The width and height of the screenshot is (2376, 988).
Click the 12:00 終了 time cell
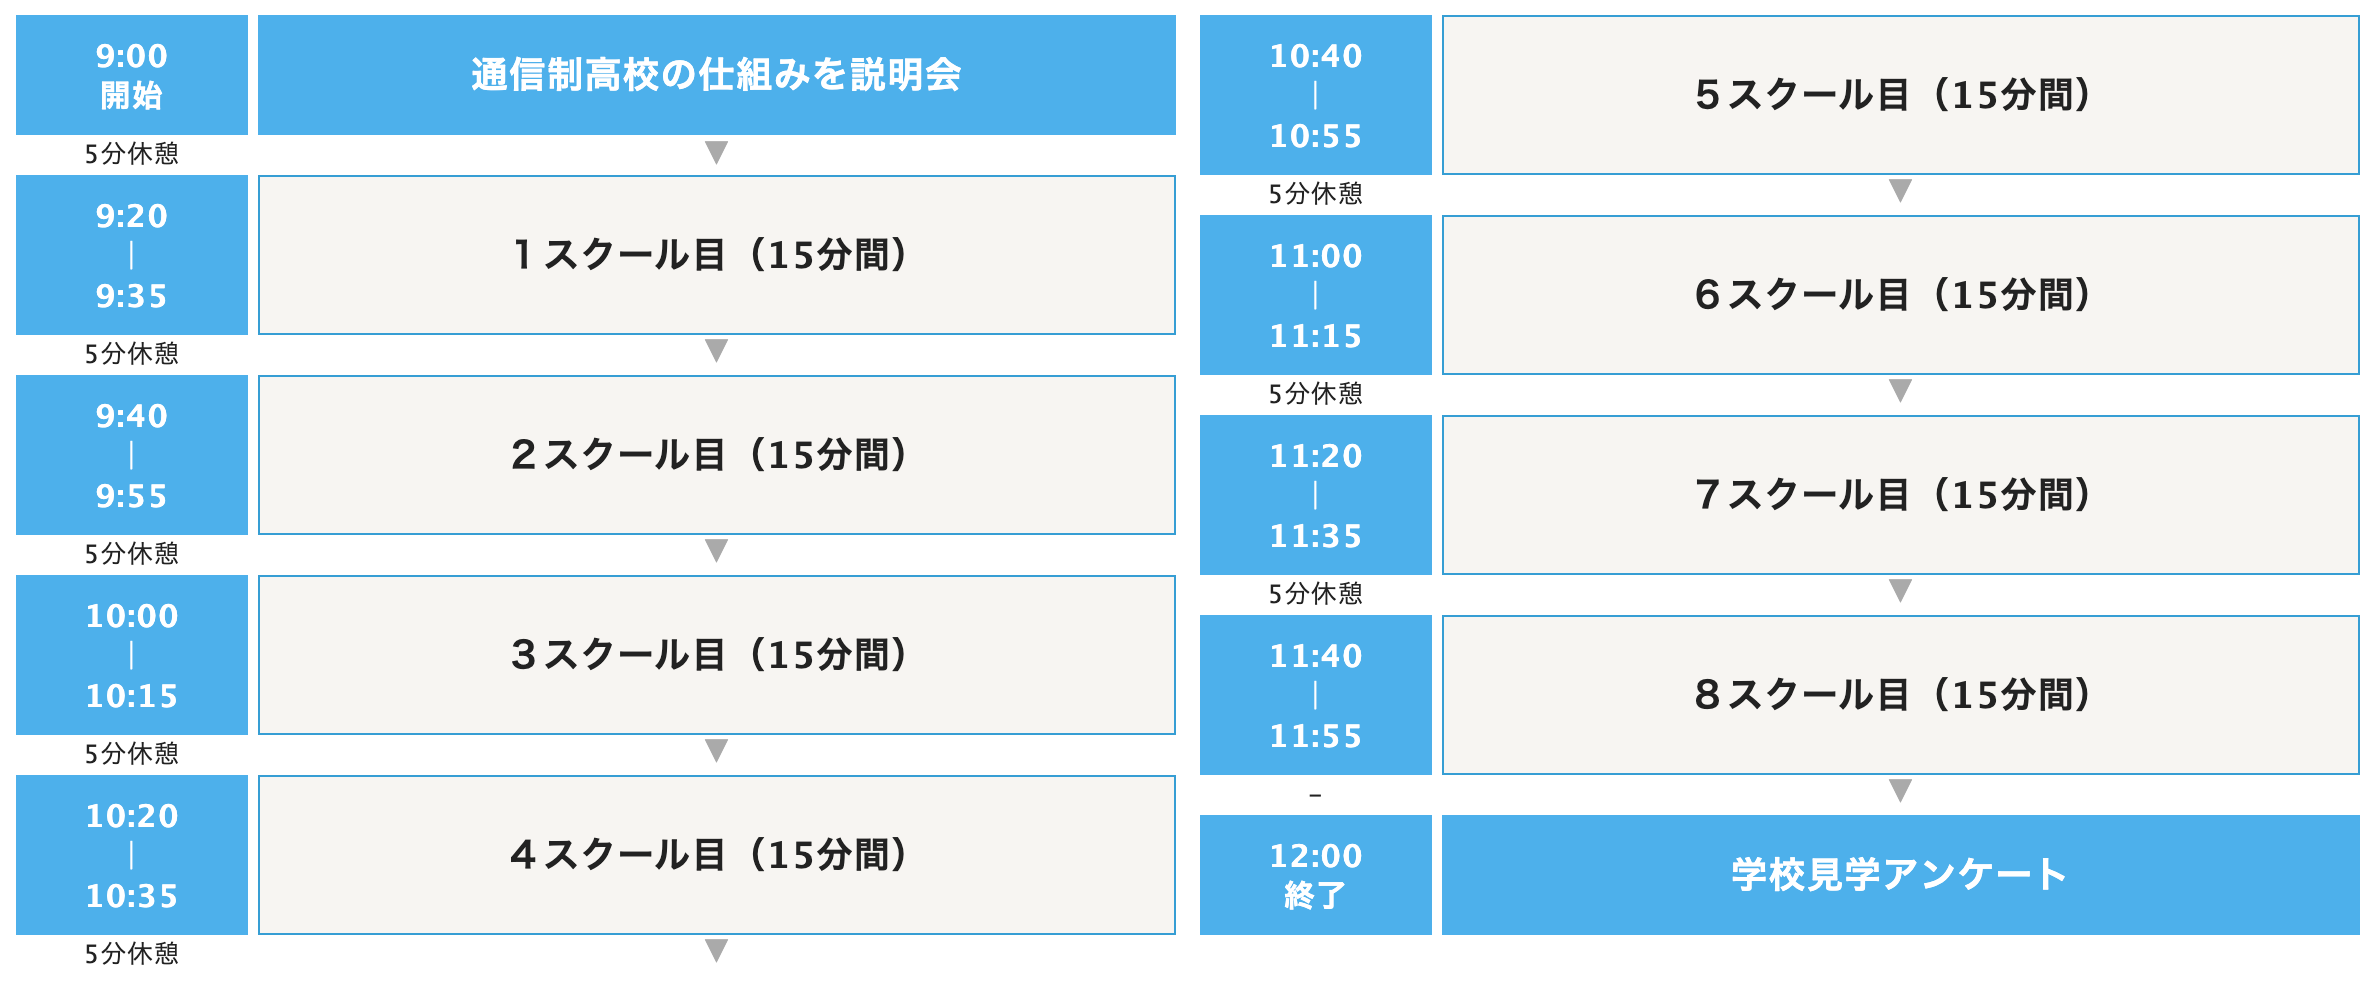click(1315, 875)
